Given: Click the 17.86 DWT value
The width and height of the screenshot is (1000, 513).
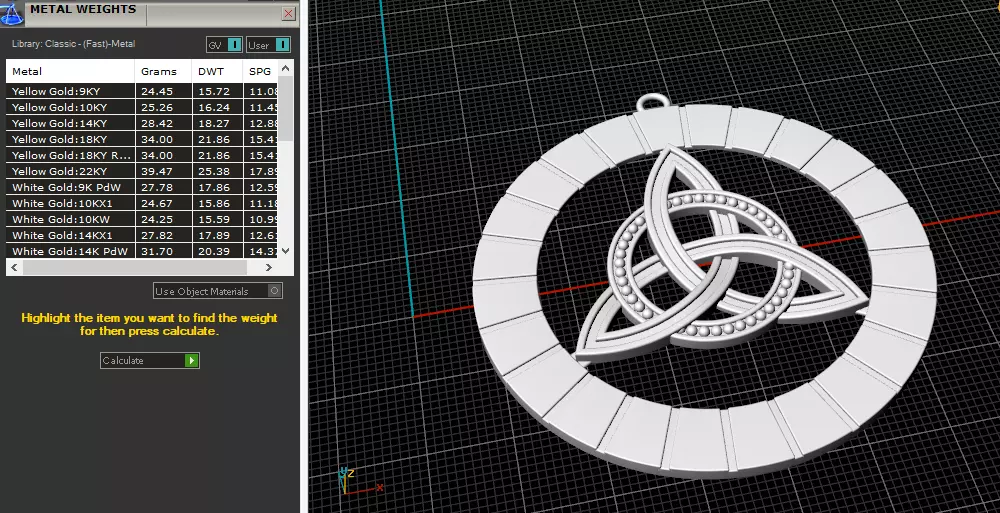Looking at the screenshot, I should point(214,187).
